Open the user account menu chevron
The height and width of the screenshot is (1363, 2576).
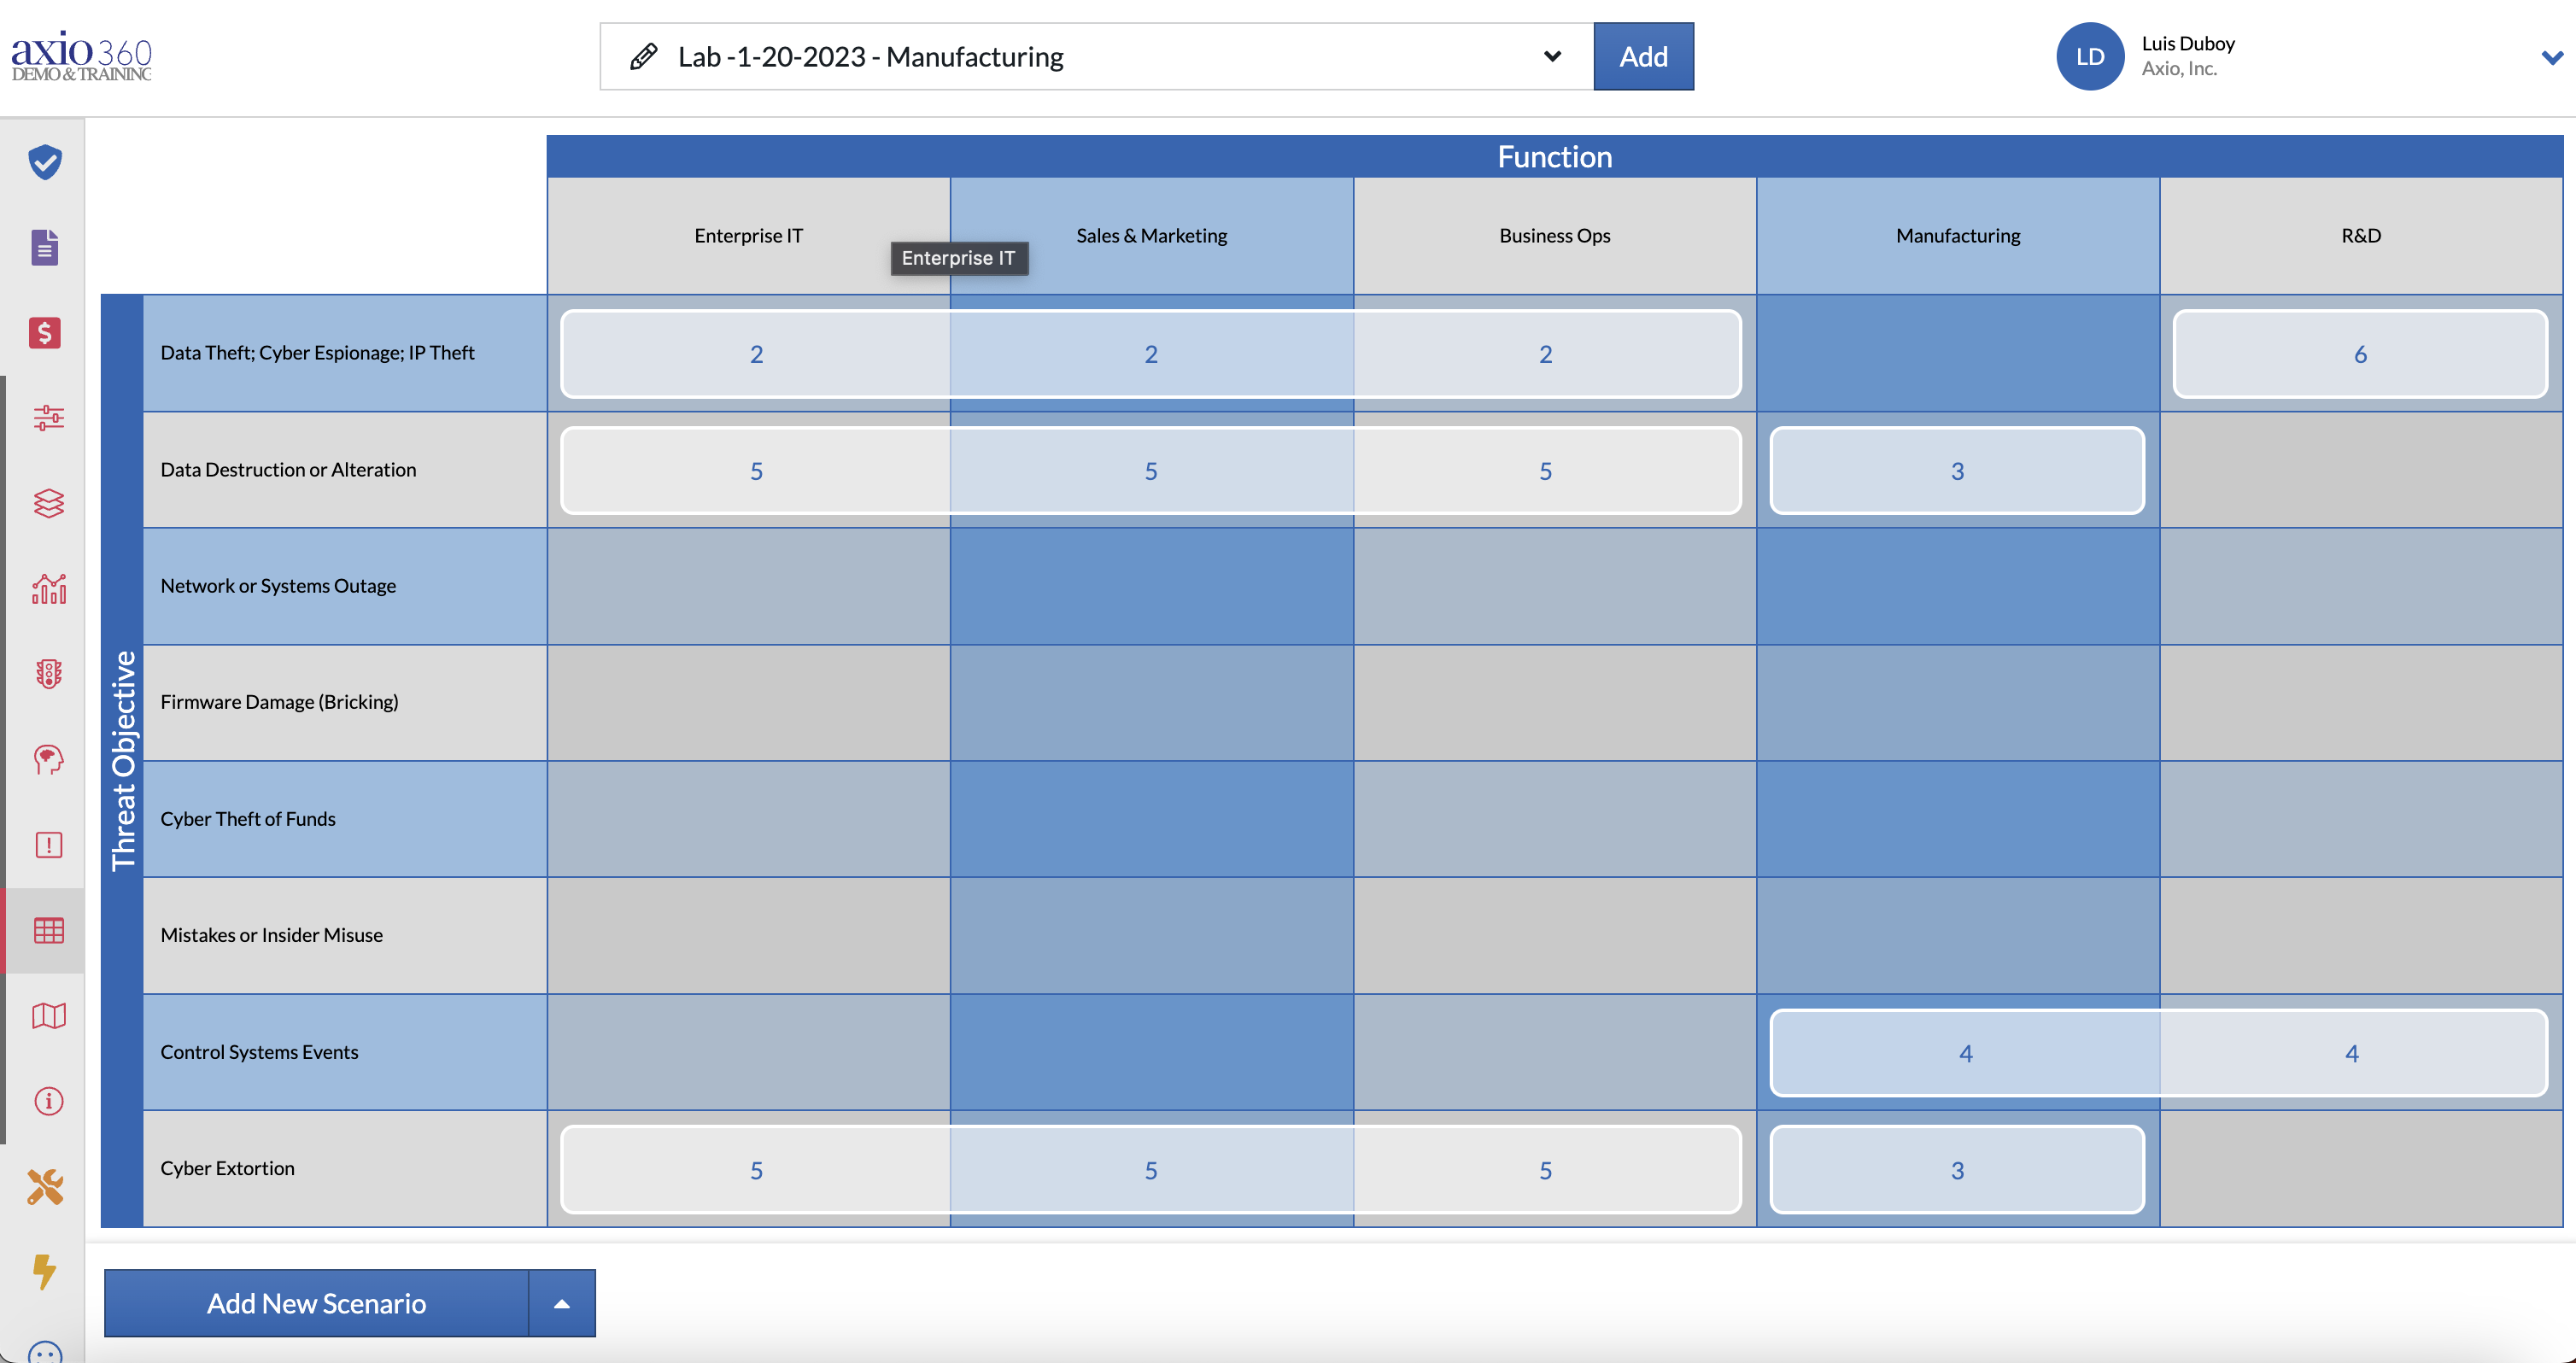pyautogui.click(x=2552, y=57)
